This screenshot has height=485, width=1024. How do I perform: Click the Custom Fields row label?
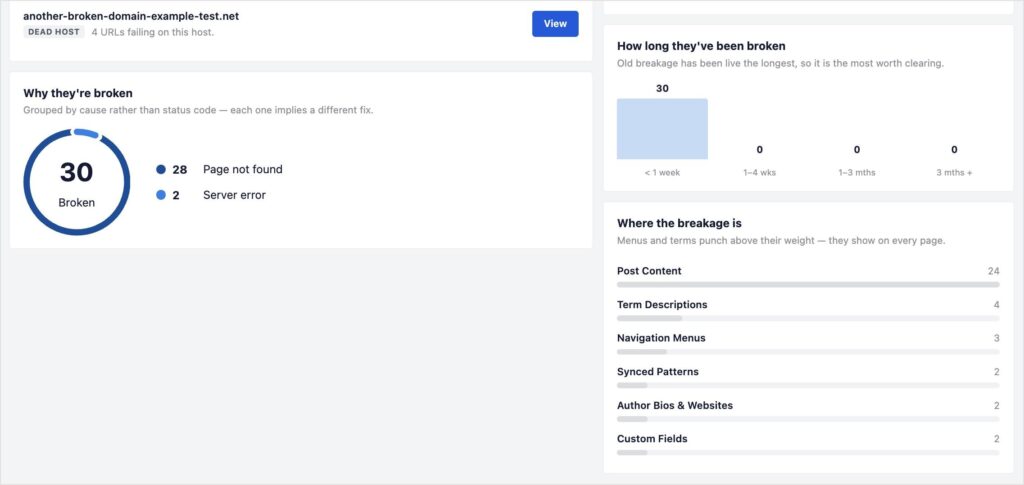(652, 439)
